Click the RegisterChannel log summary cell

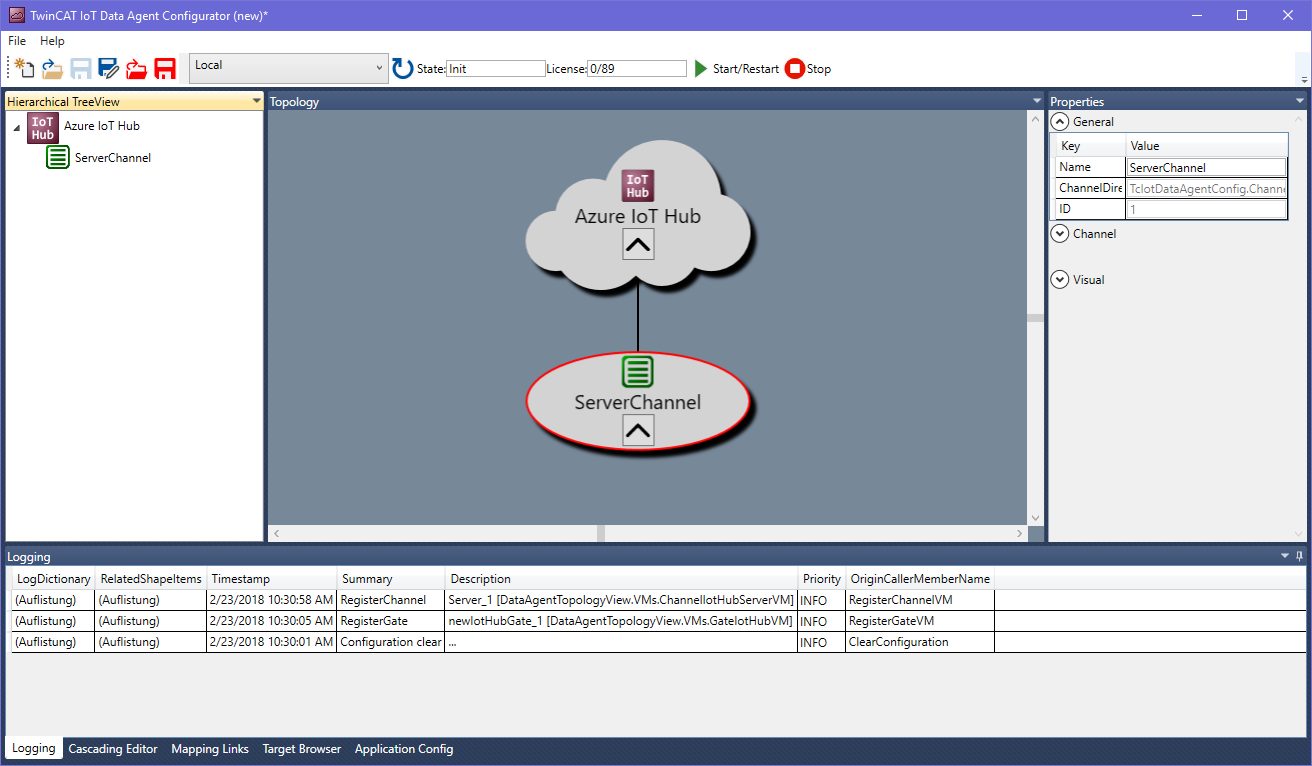pyautogui.click(x=390, y=600)
